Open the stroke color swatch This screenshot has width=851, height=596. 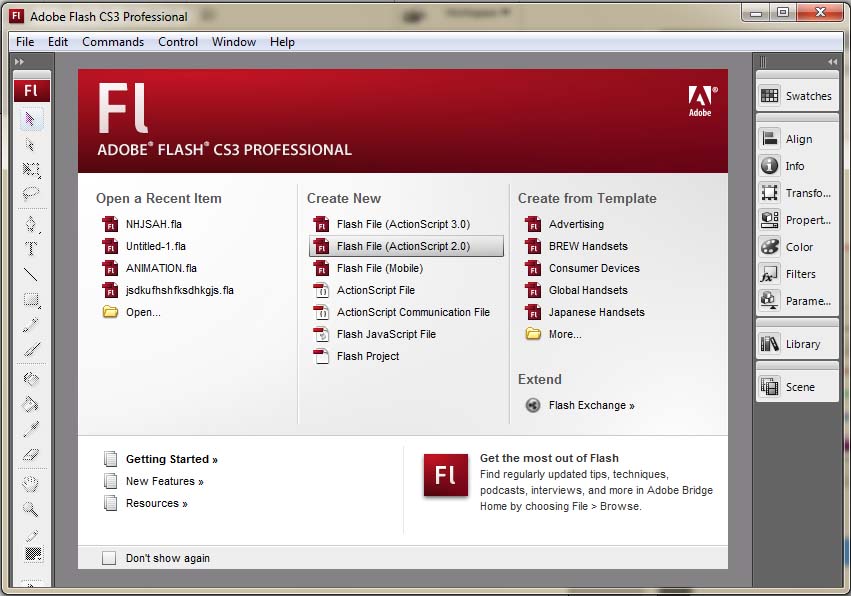[33, 554]
